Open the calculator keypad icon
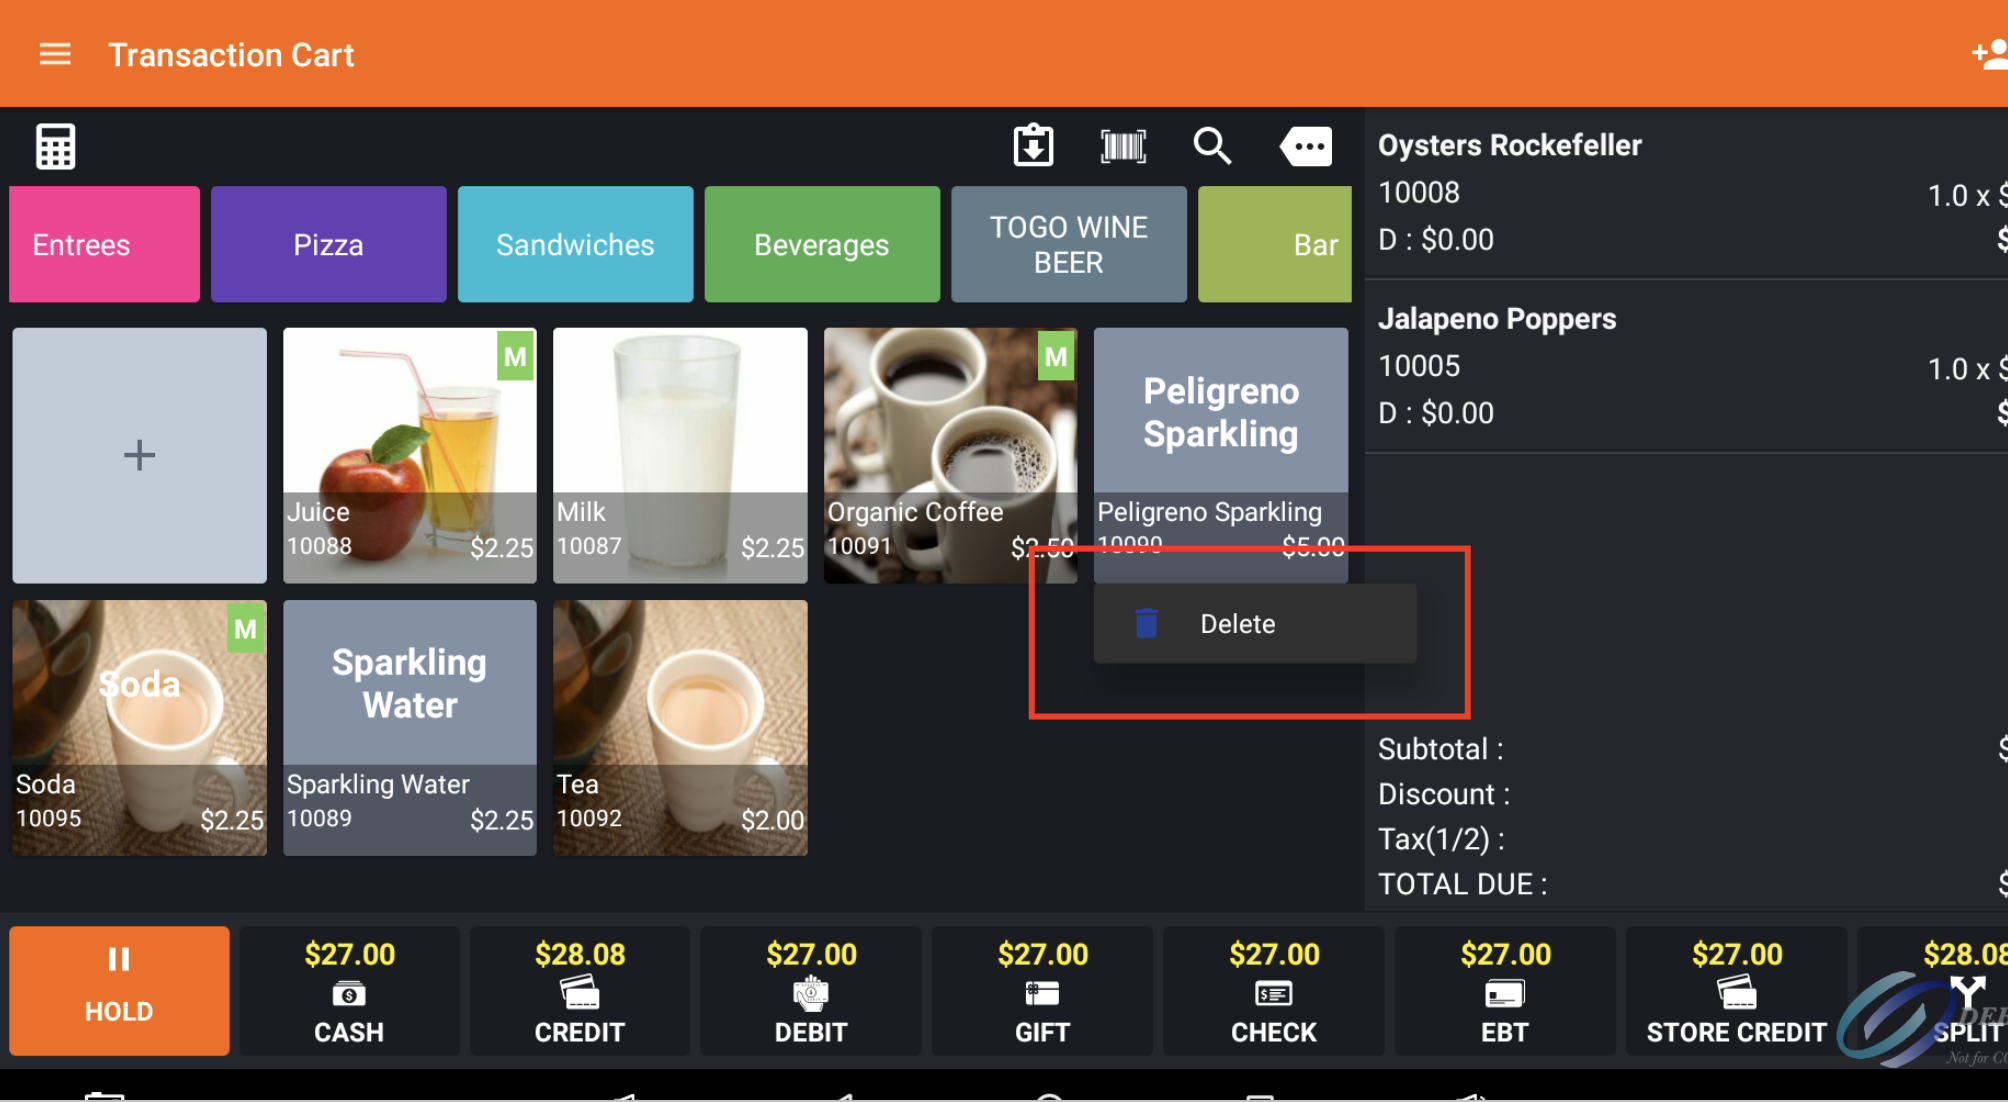The width and height of the screenshot is (2008, 1102). [x=55, y=147]
